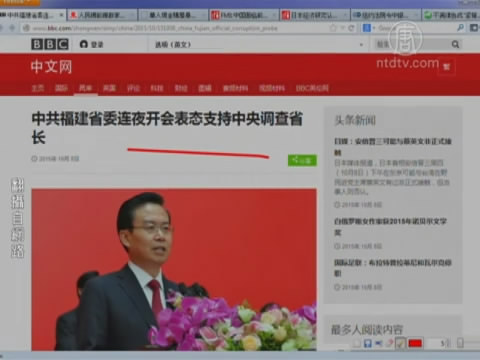Click headline 中共福建省委连夜开会表态支持中央调查省长
The image size is (480, 360).
167,128
